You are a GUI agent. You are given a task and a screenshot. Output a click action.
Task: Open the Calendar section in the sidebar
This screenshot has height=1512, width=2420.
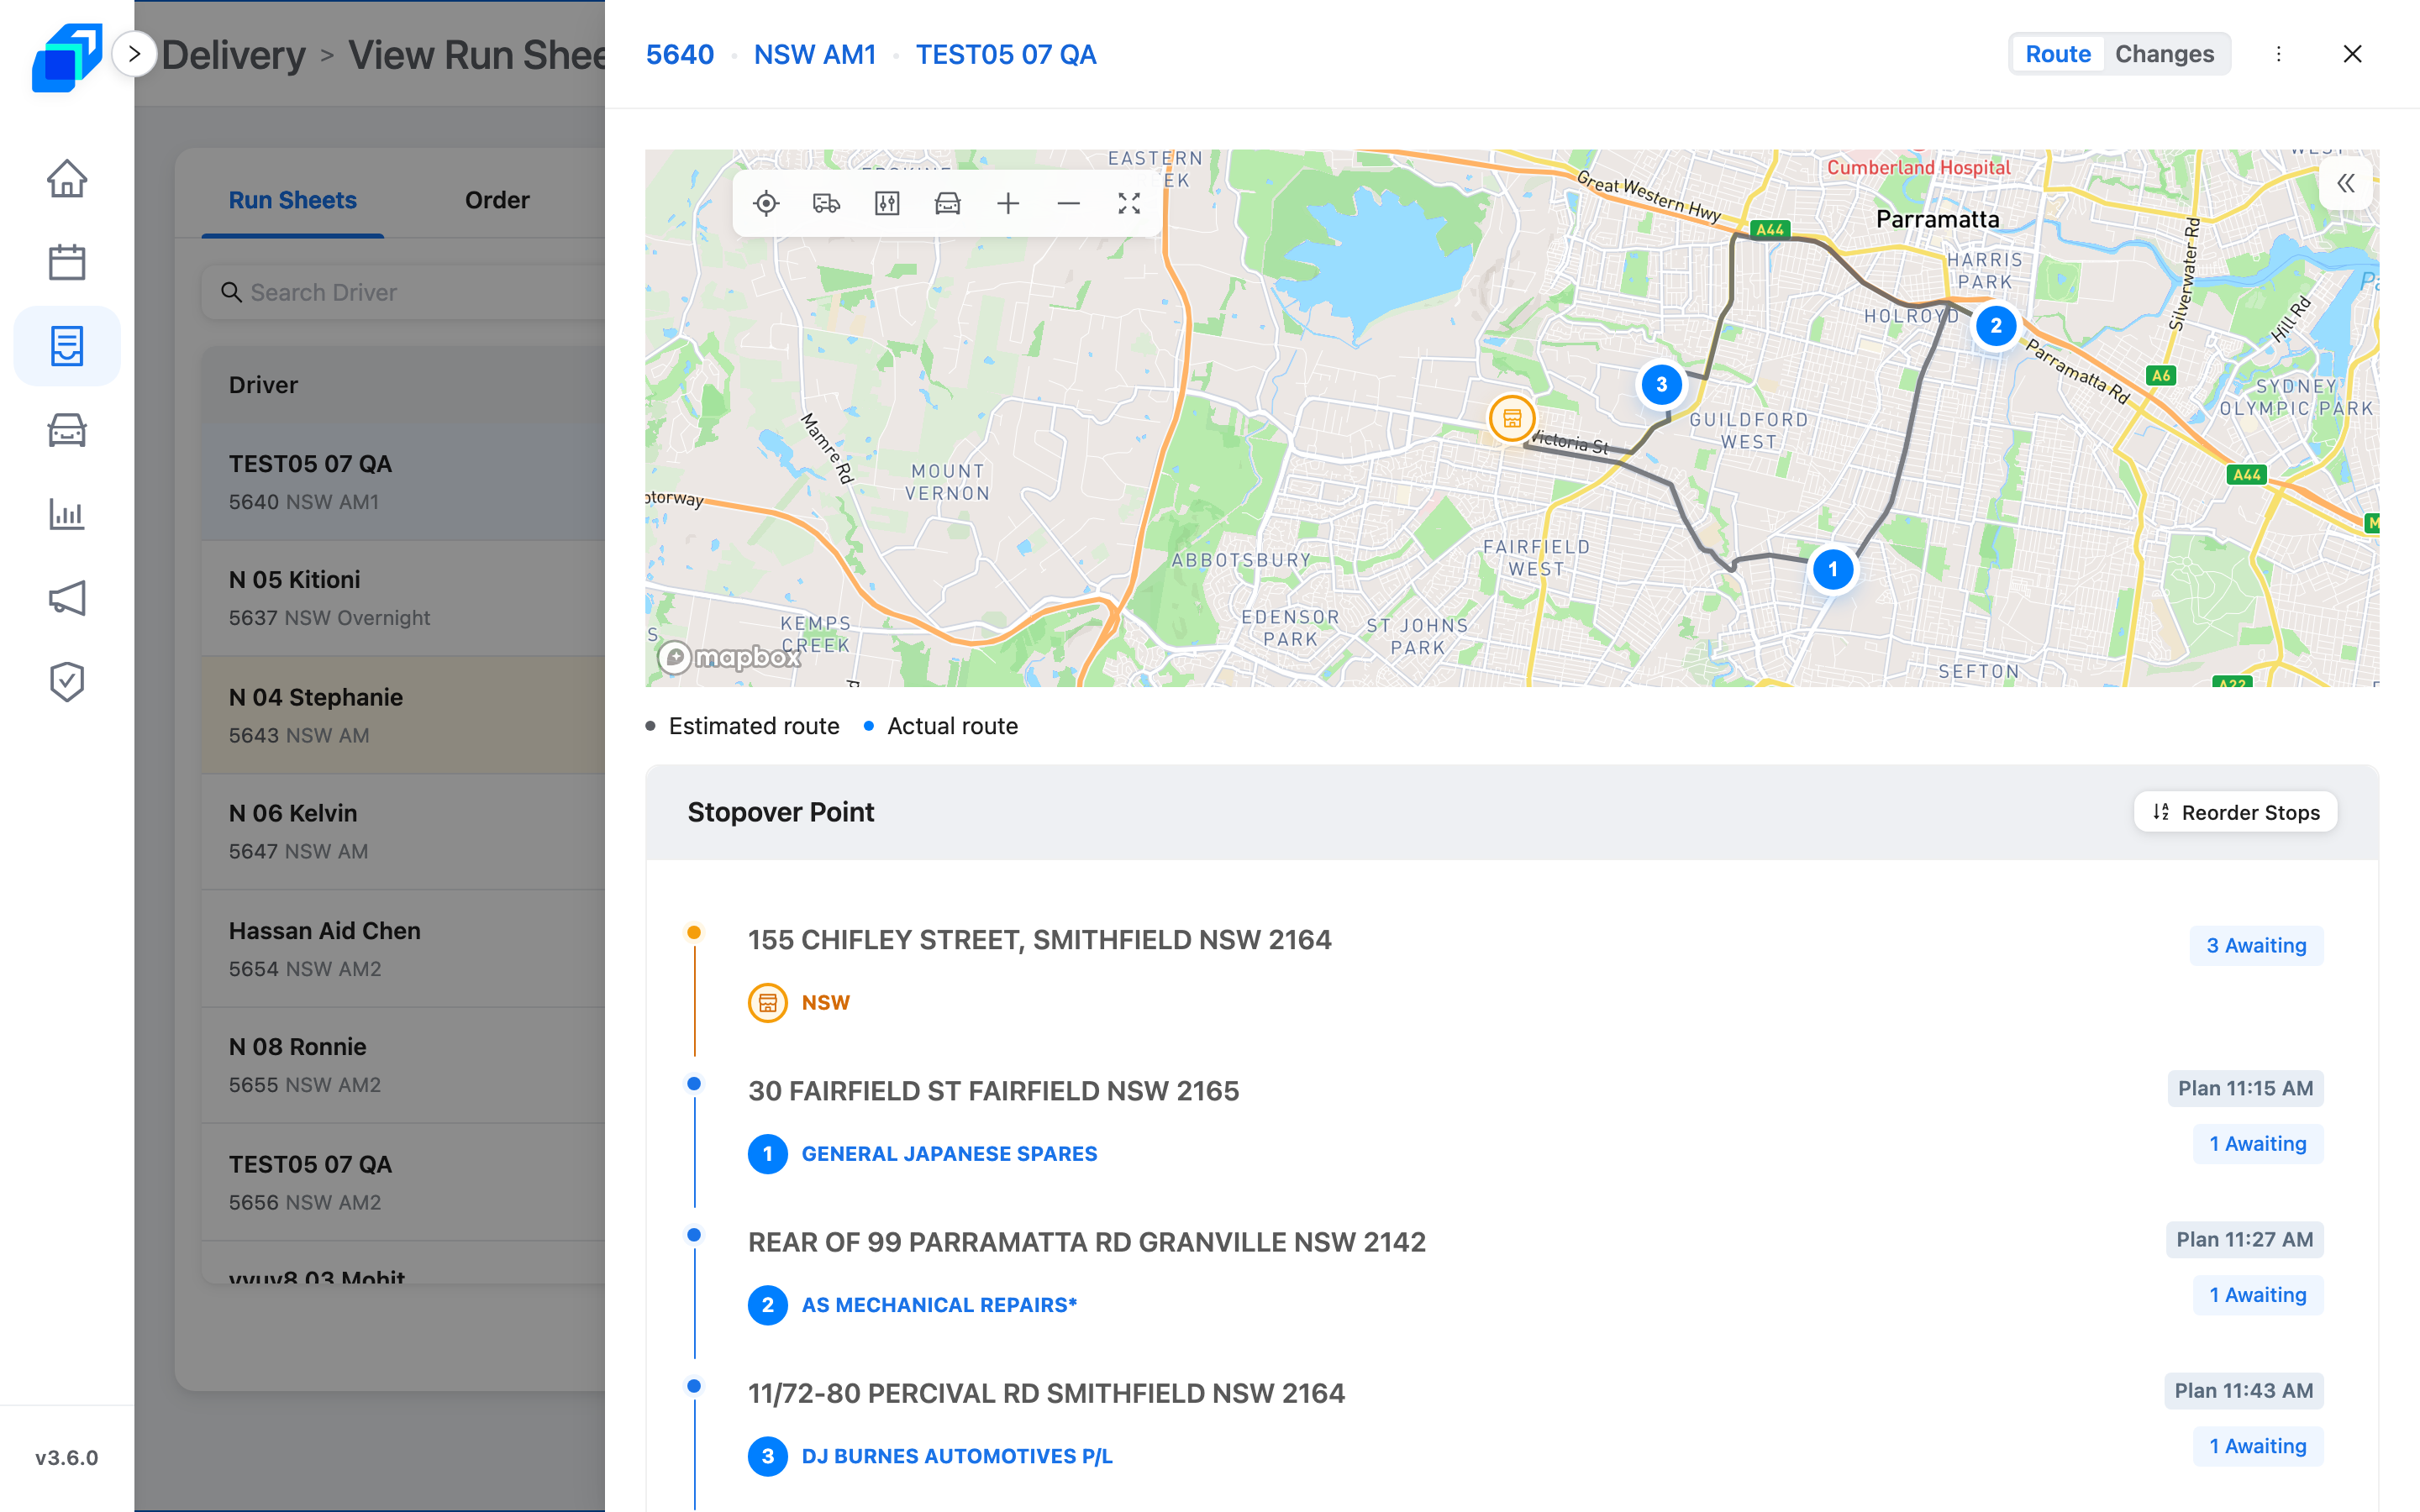point(67,262)
